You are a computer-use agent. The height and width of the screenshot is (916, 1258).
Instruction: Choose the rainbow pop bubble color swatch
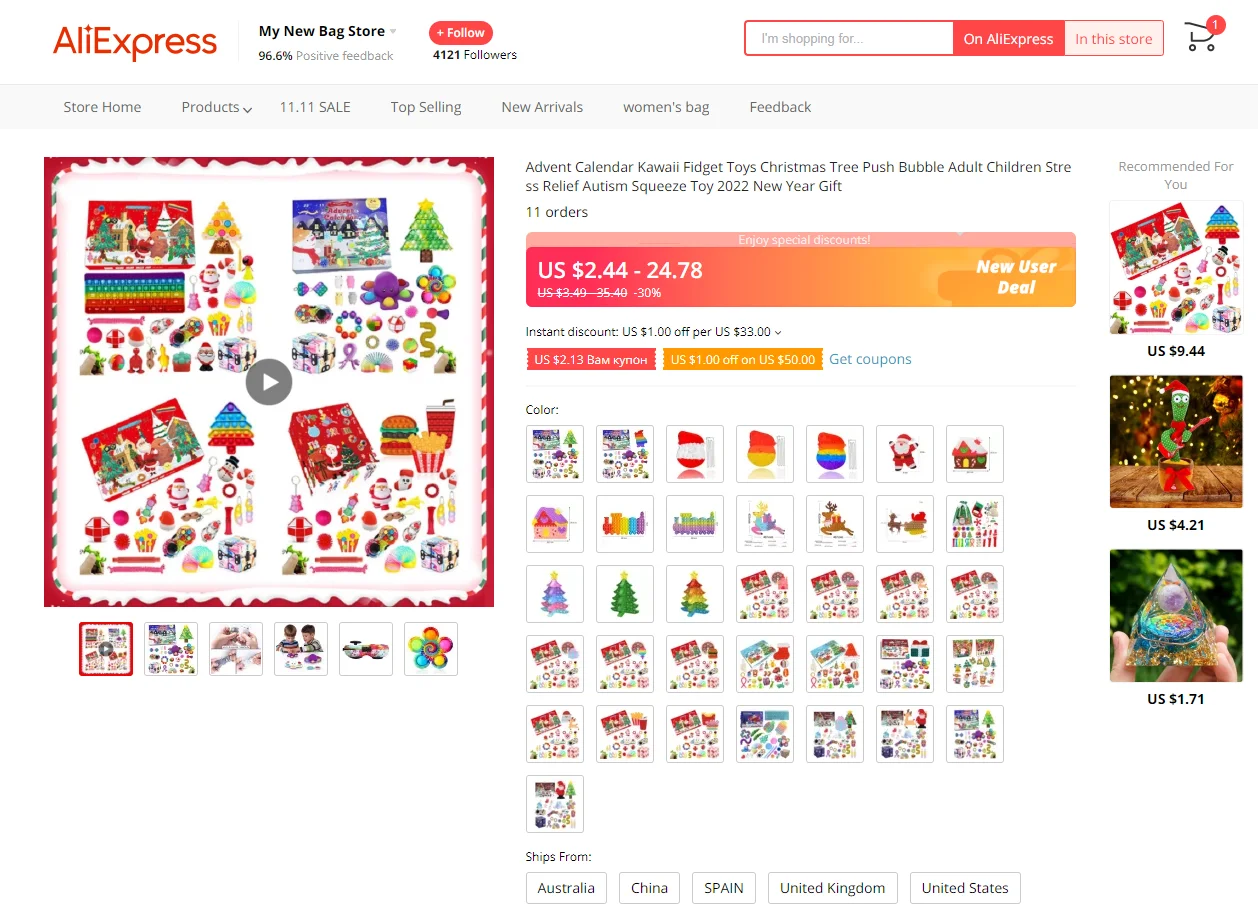click(x=835, y=454)
